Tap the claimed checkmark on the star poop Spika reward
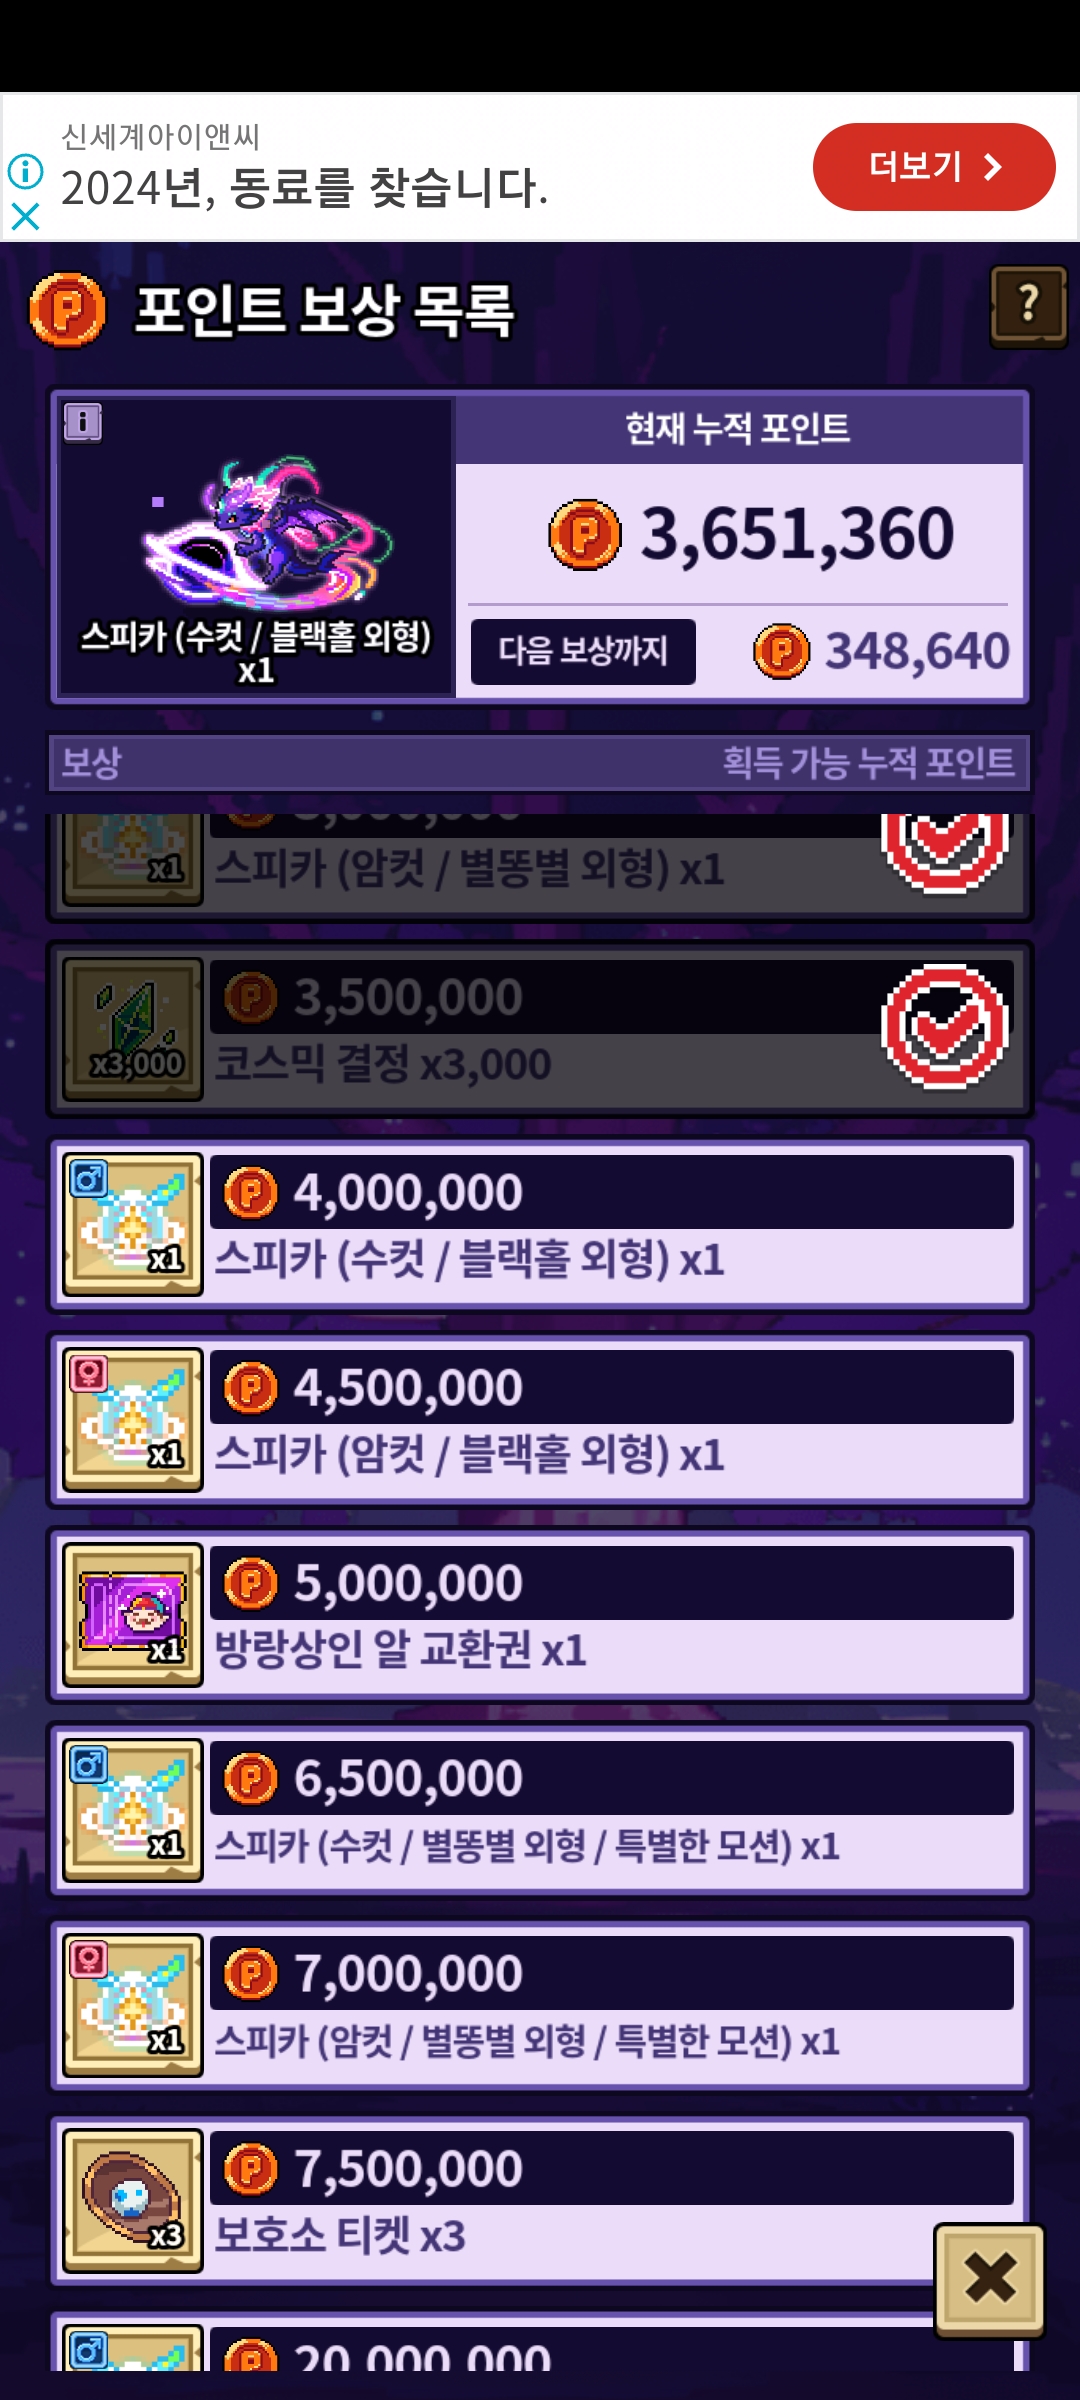This screenshot has height=2400, width=1080. (x=945, y=852)
